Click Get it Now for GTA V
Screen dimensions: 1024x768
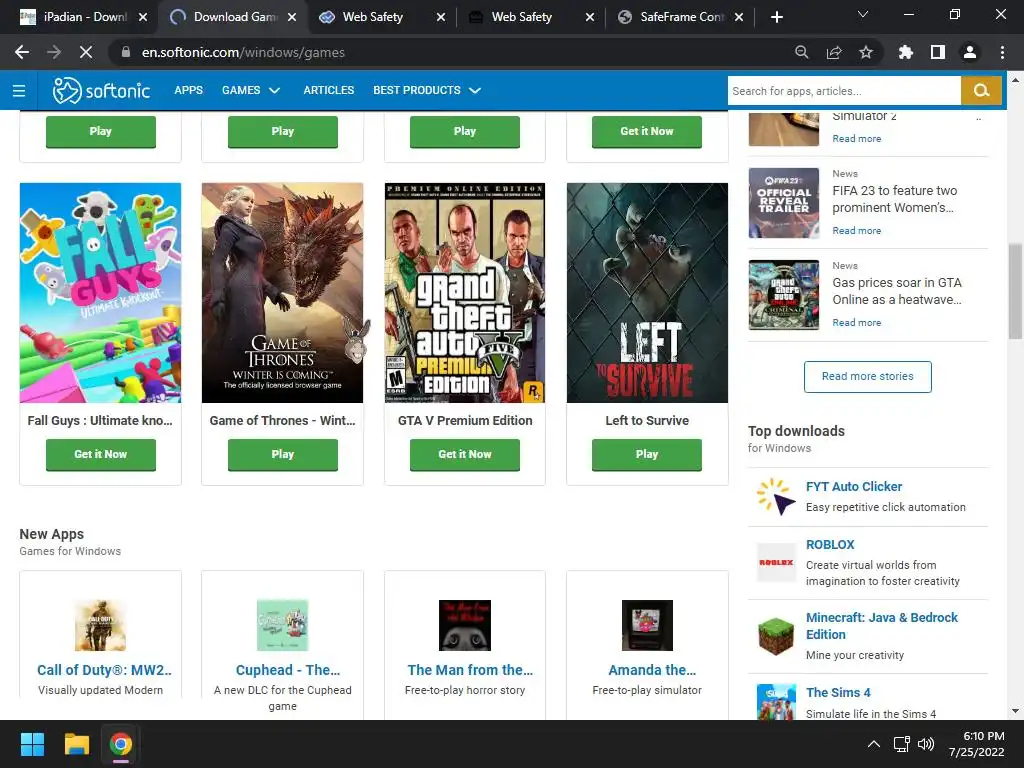[x=465, y=455]
